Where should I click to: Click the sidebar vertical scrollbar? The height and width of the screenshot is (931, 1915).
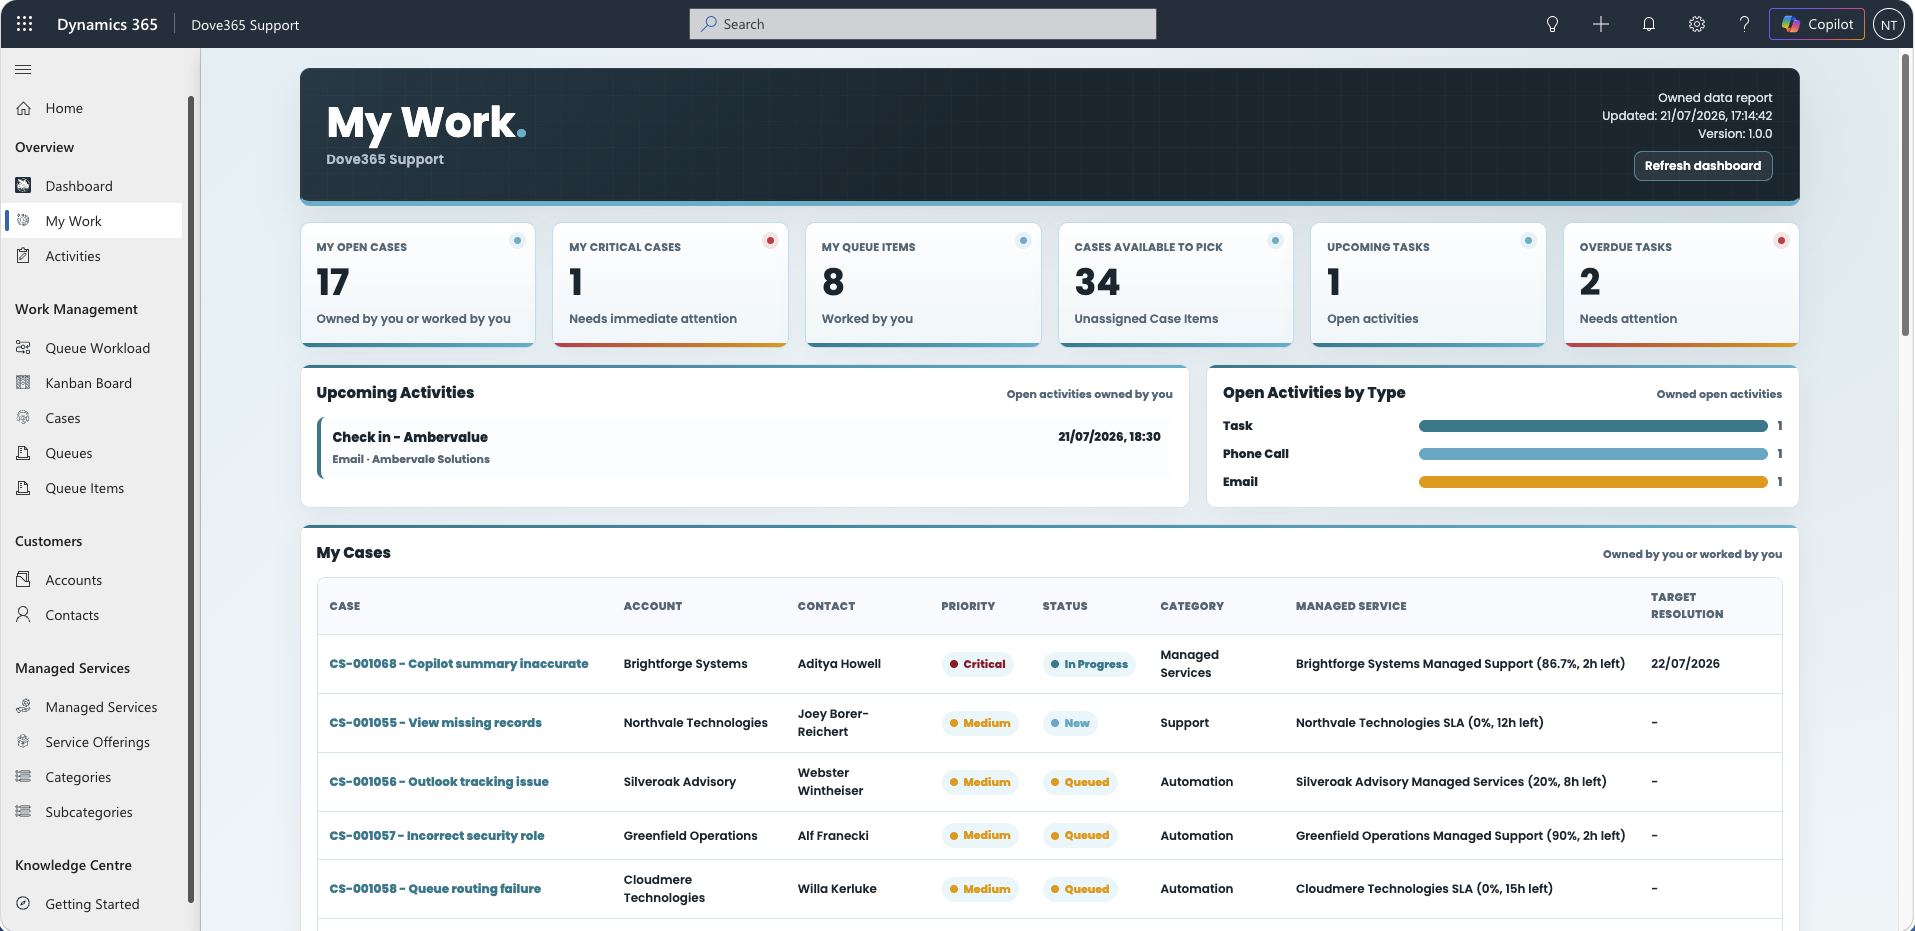[x=190, y=500]
